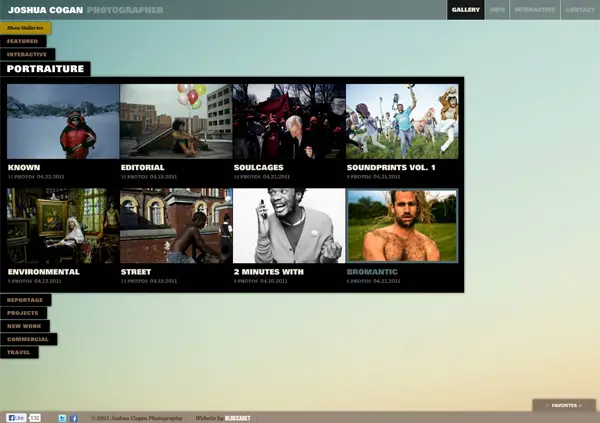Switch to the Gallery tab
This screenshot has width=600, height=423.
pyautogui.click(x=465, y=10)
